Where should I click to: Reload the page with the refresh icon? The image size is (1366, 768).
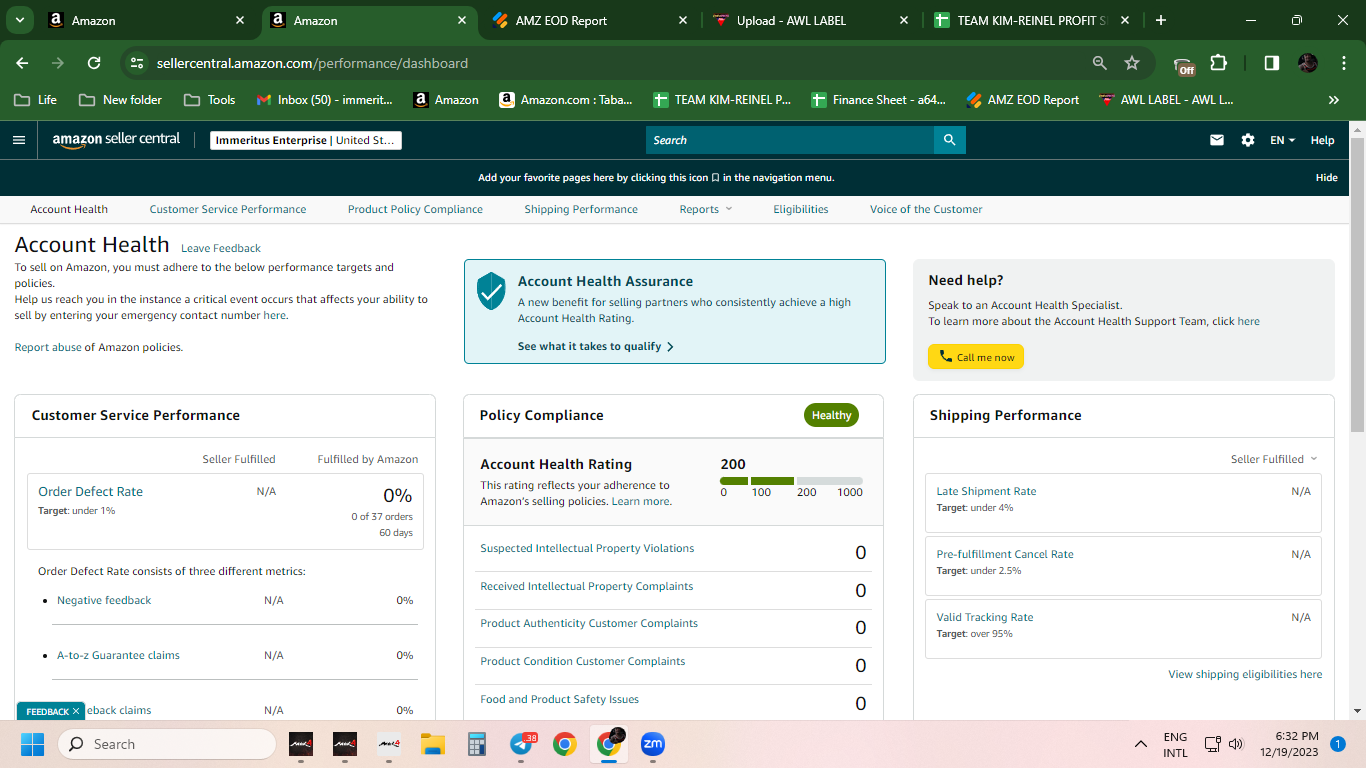pyautogui.click(x=94, y=63)
